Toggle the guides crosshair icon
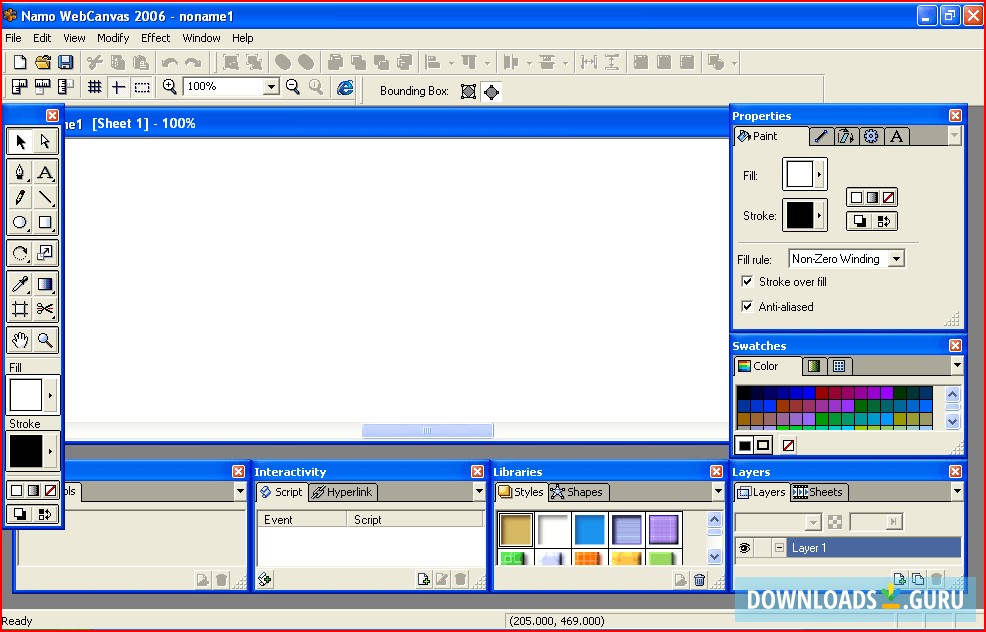Image resolution: width=986 pixels, height=632 pixels. point(118,87)
